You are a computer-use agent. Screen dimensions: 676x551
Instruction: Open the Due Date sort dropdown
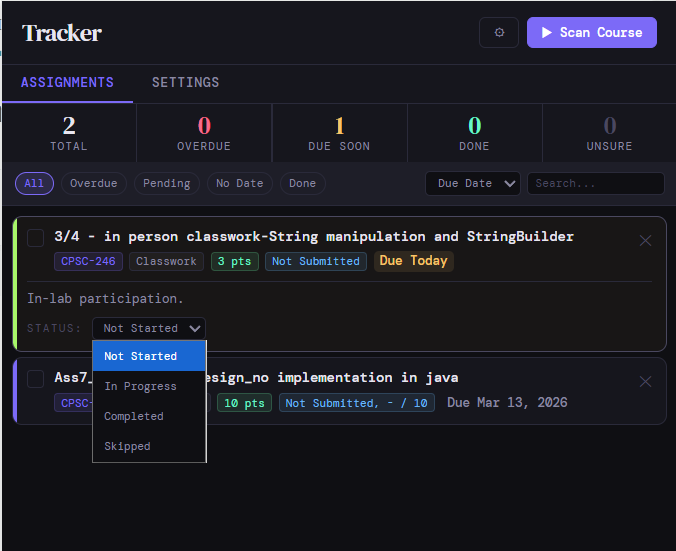[x=472, y=183]
